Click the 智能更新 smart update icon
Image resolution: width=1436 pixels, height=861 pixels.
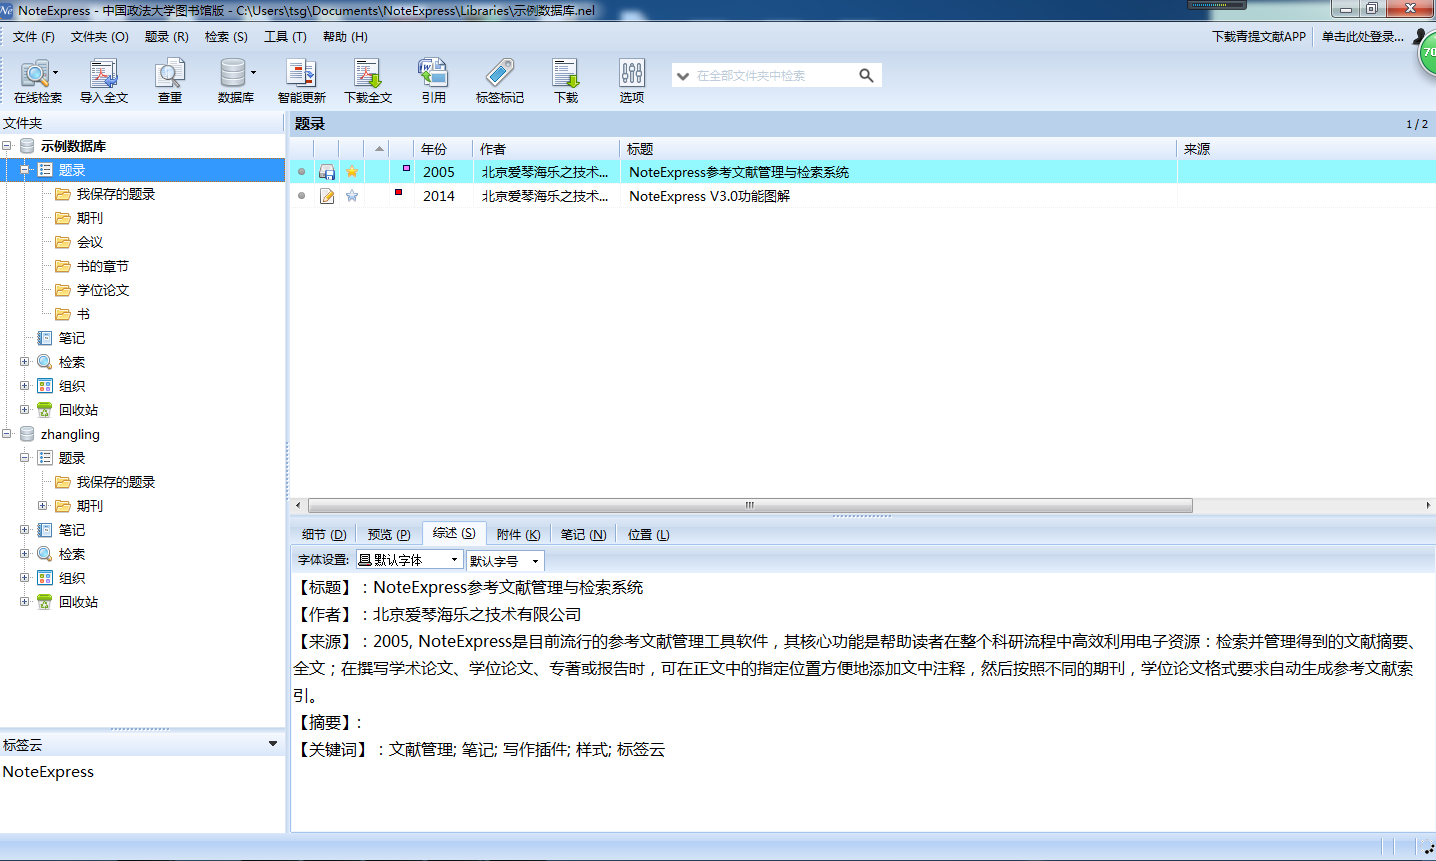coord(301,74)
